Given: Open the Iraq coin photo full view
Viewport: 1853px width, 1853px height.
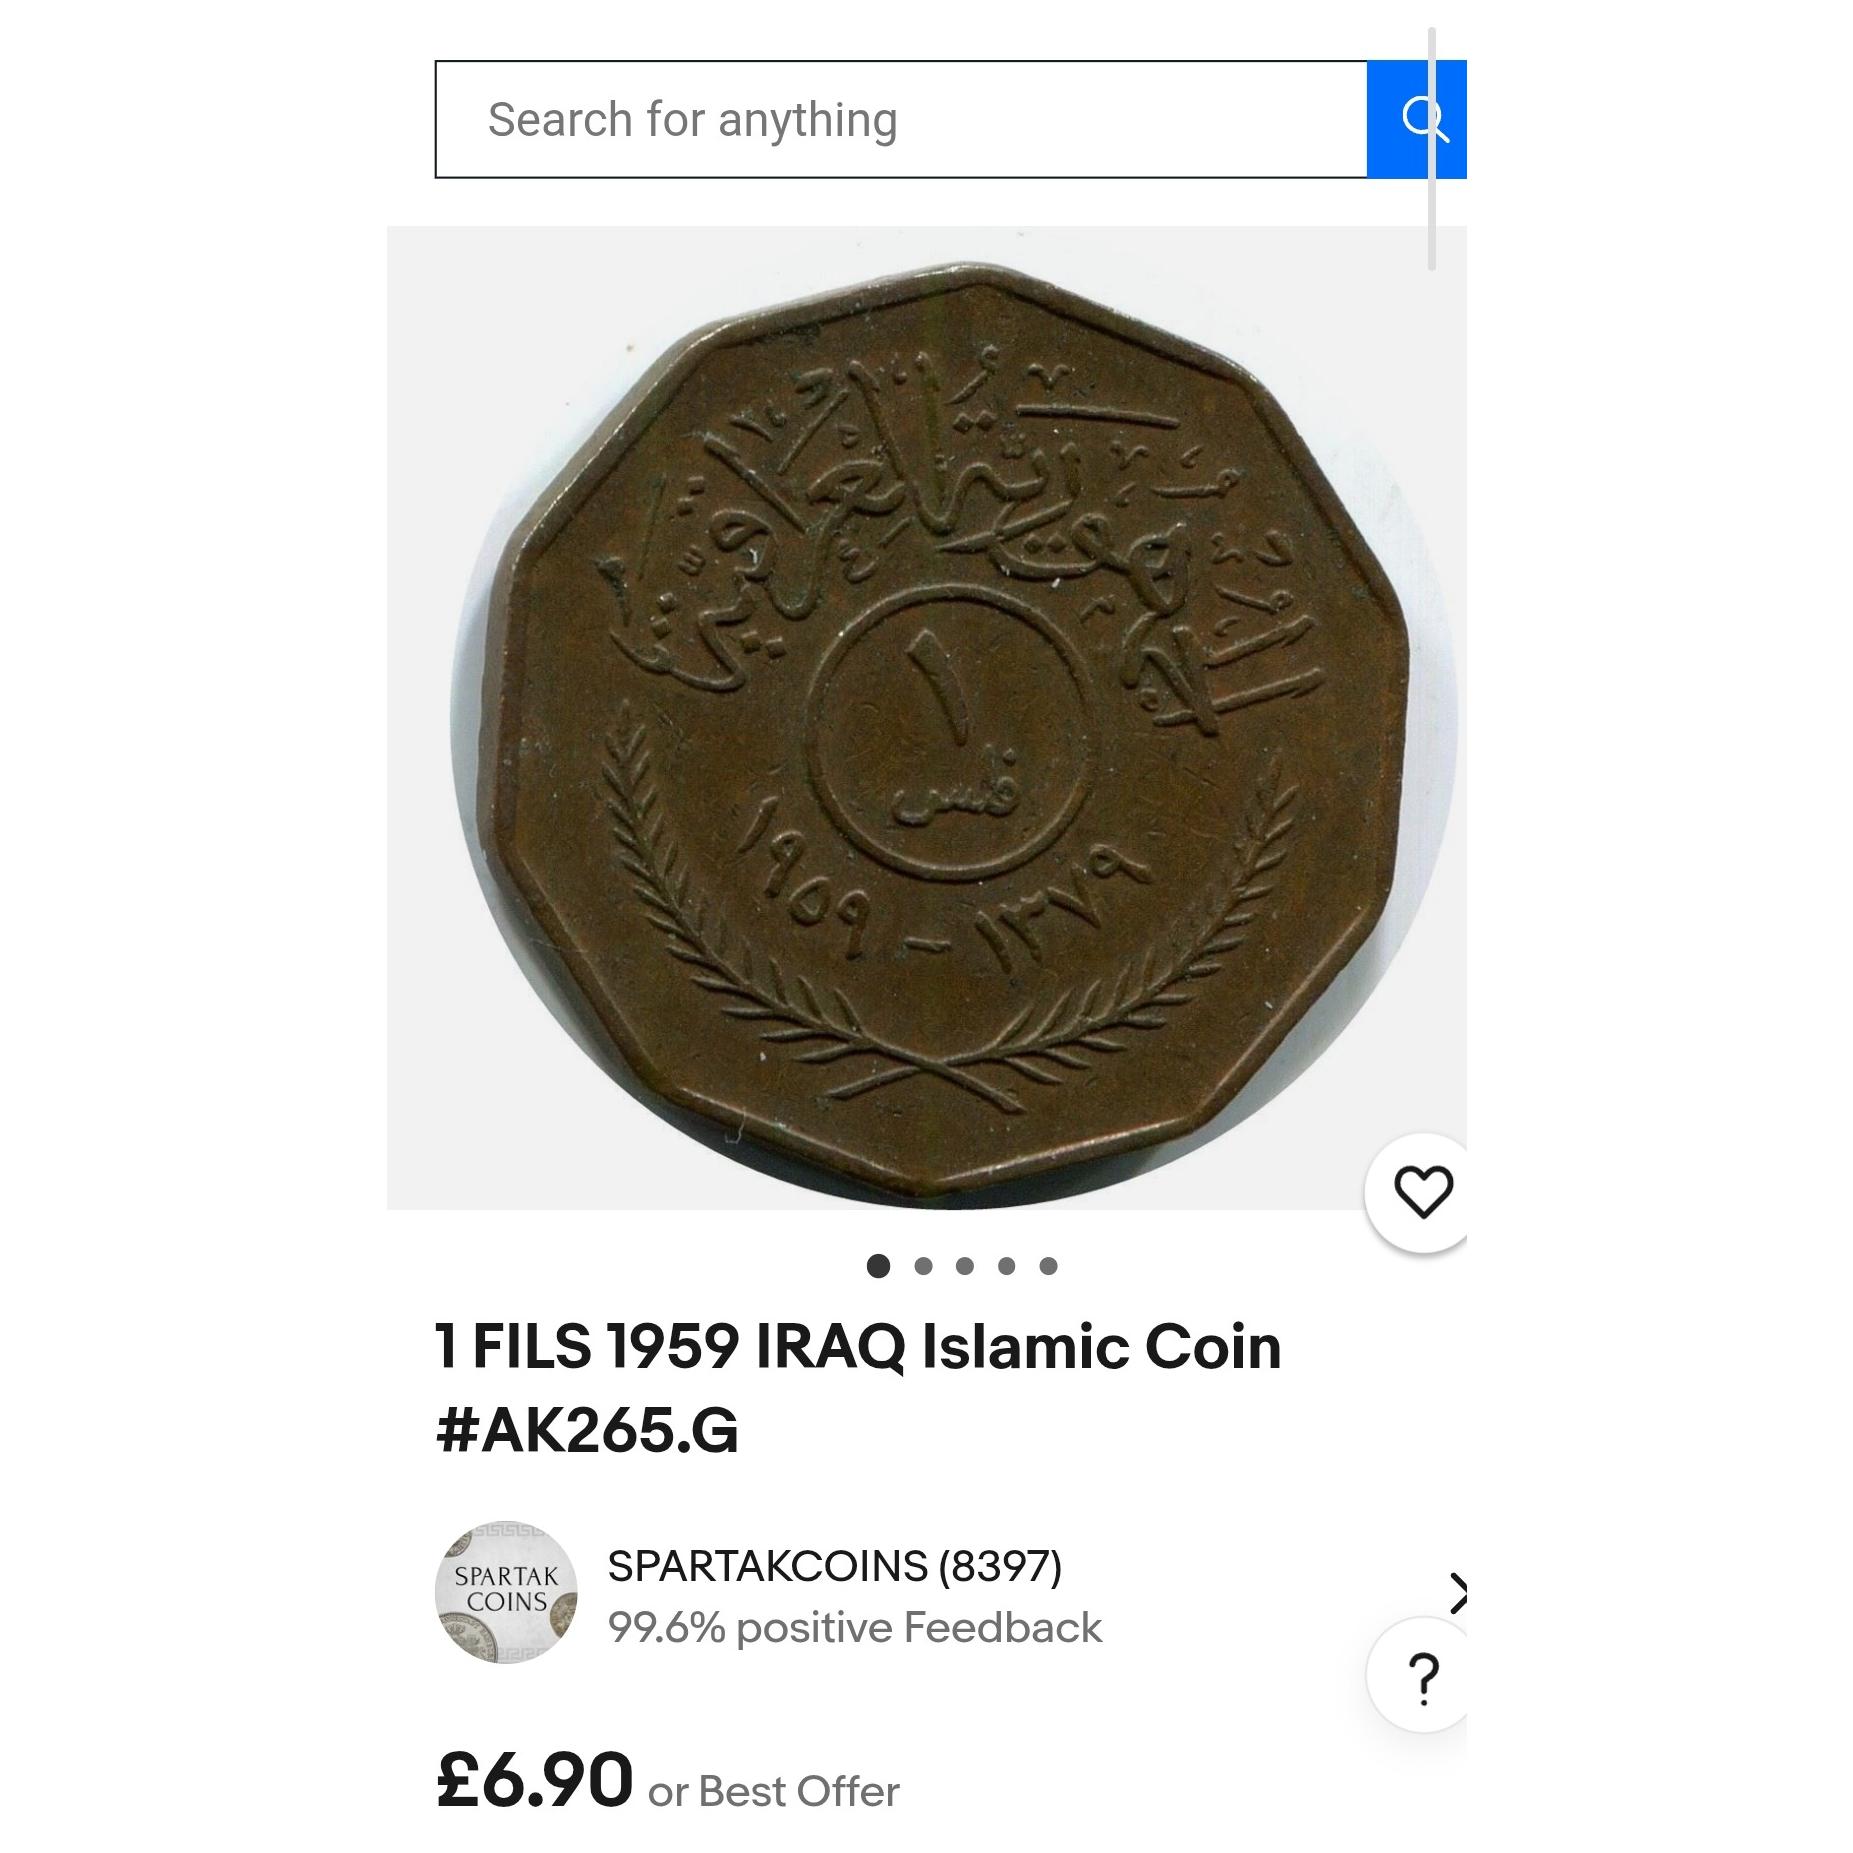Looking at the screenshot, I should tap(926, 717).
